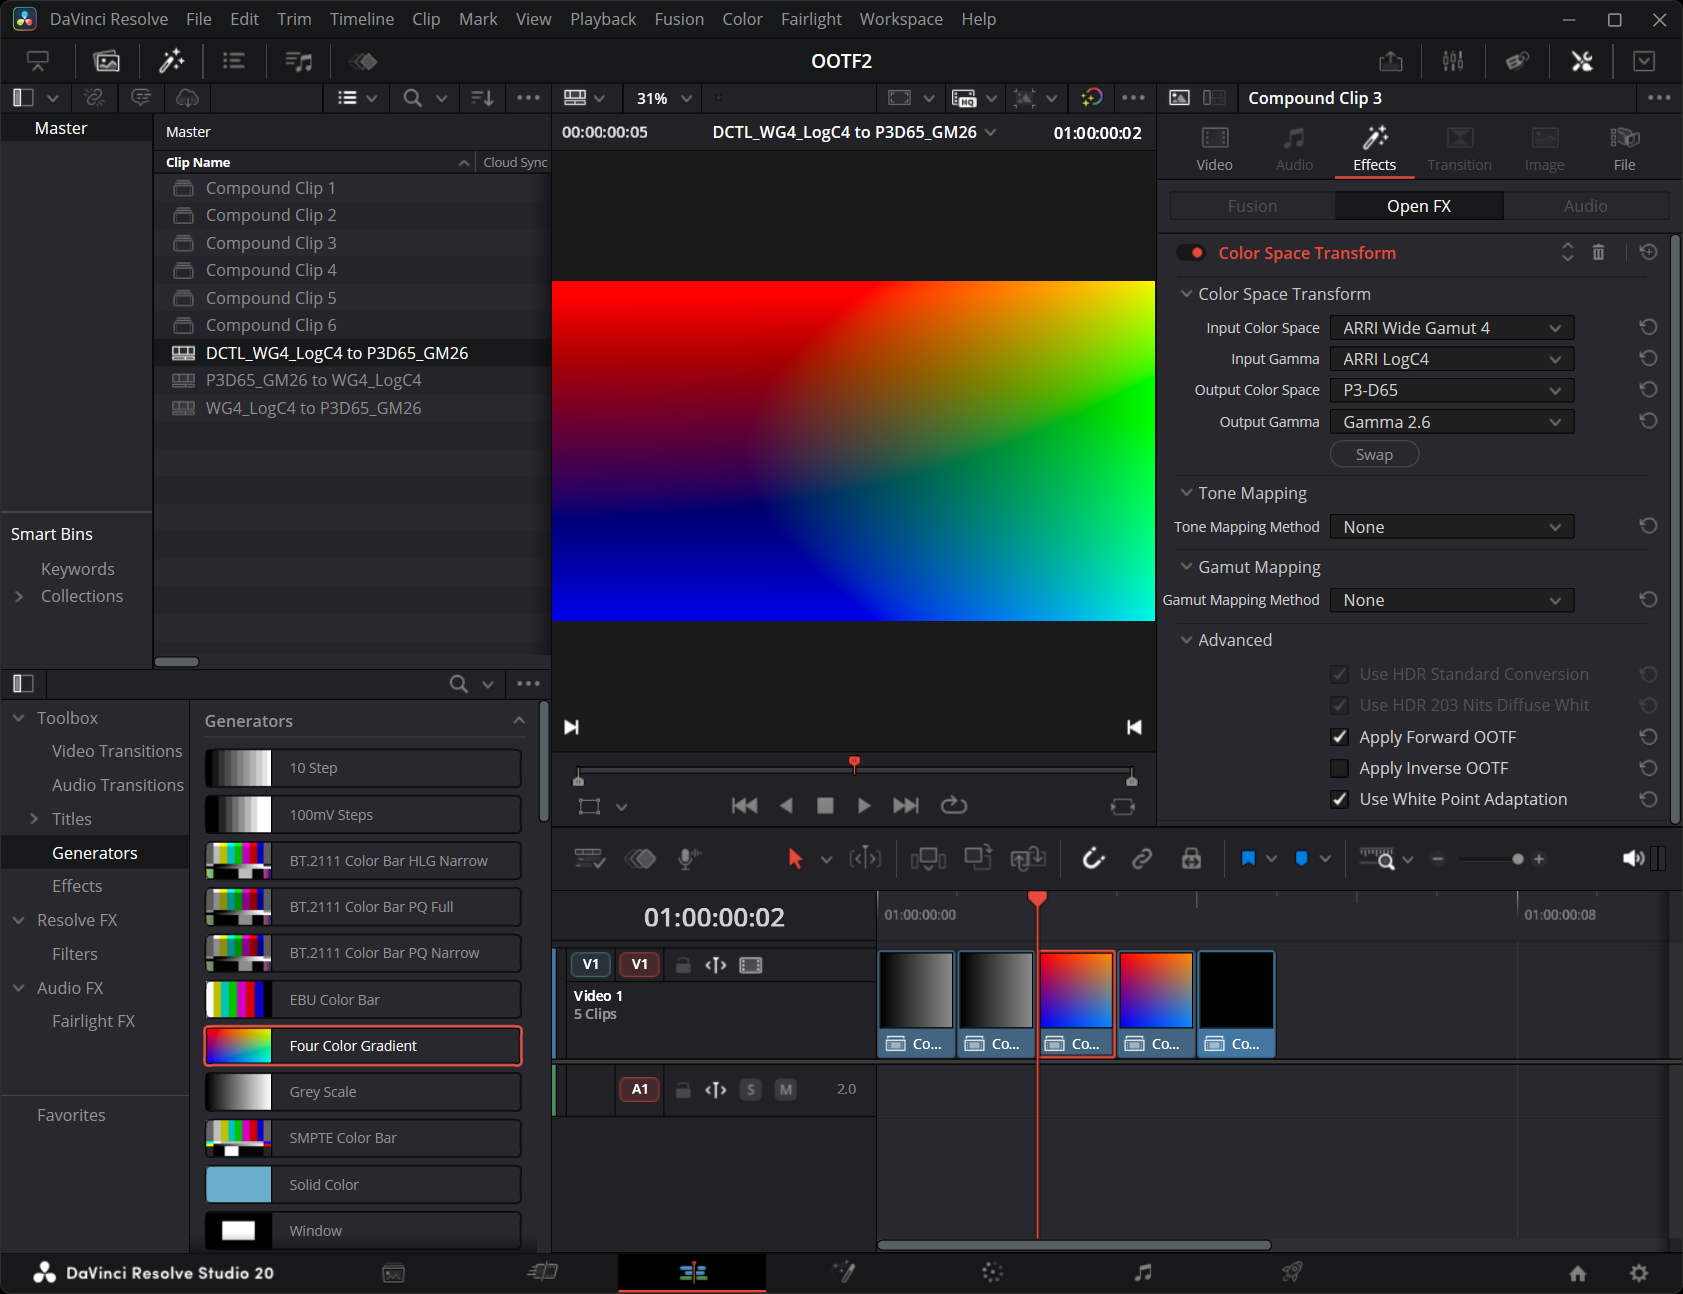Viewport: 1683px width, 1294px height.
Task: Open the Effects inspector tab
Action: (1374, 148)
